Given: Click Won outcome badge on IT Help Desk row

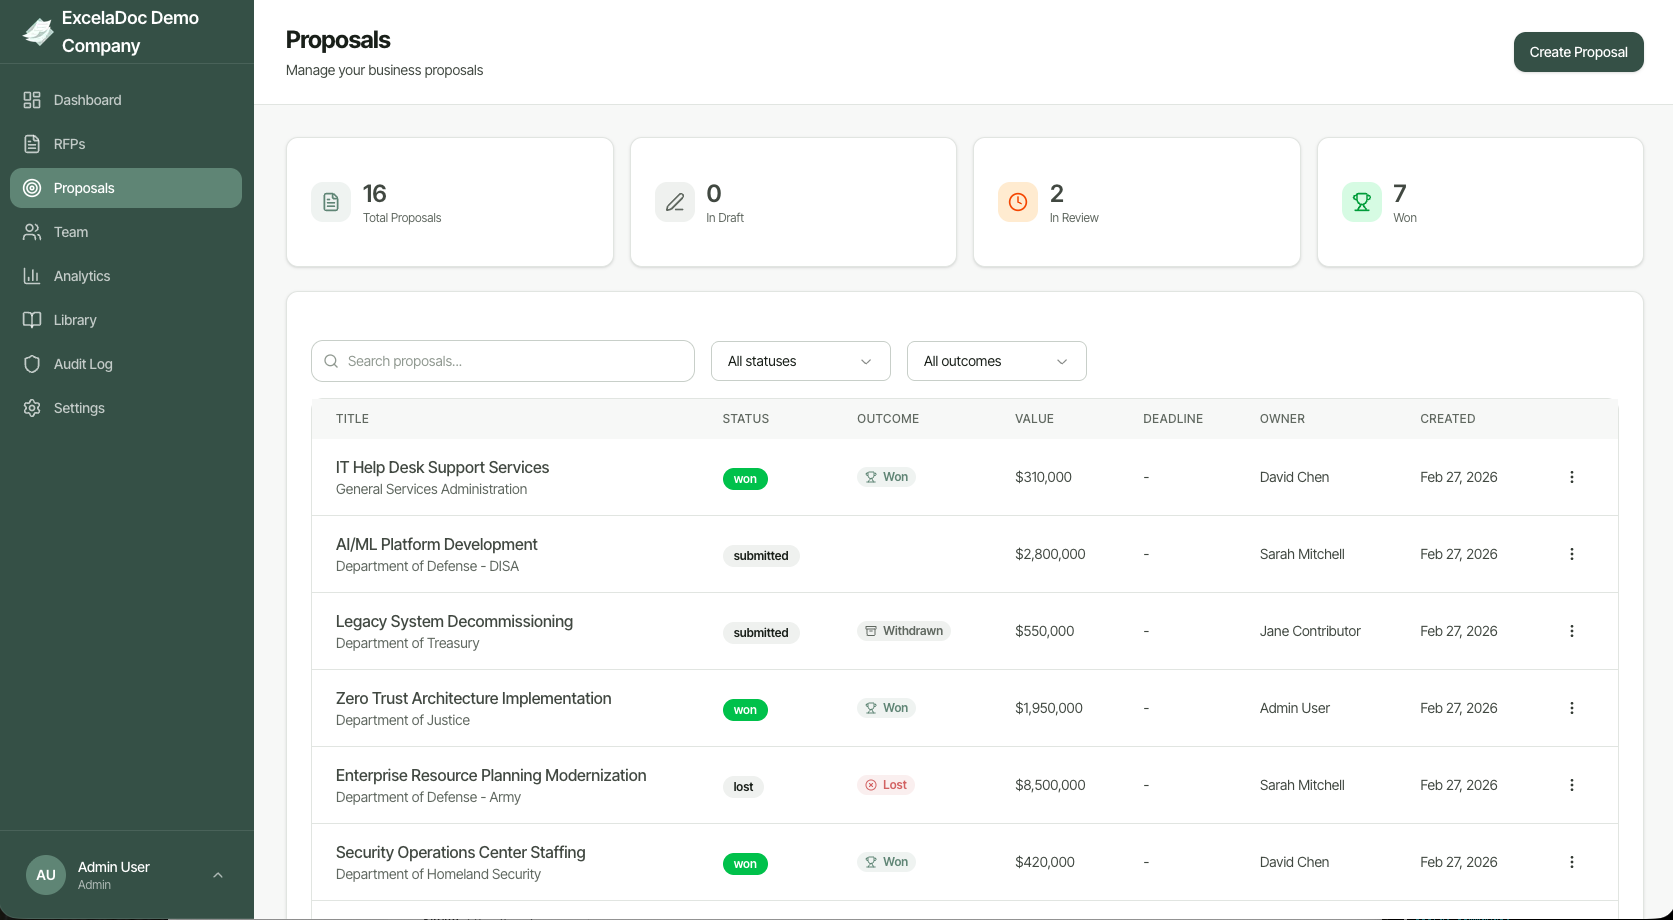Looking at the screenshot, I should tap(886, 477).
